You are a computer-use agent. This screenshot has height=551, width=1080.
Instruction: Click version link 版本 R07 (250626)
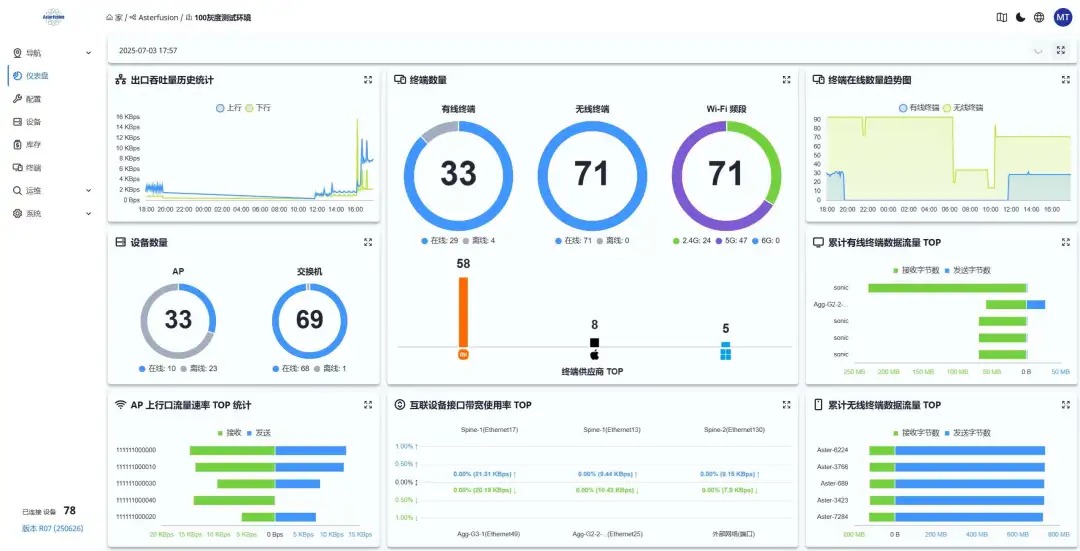(x=52, y=528)
